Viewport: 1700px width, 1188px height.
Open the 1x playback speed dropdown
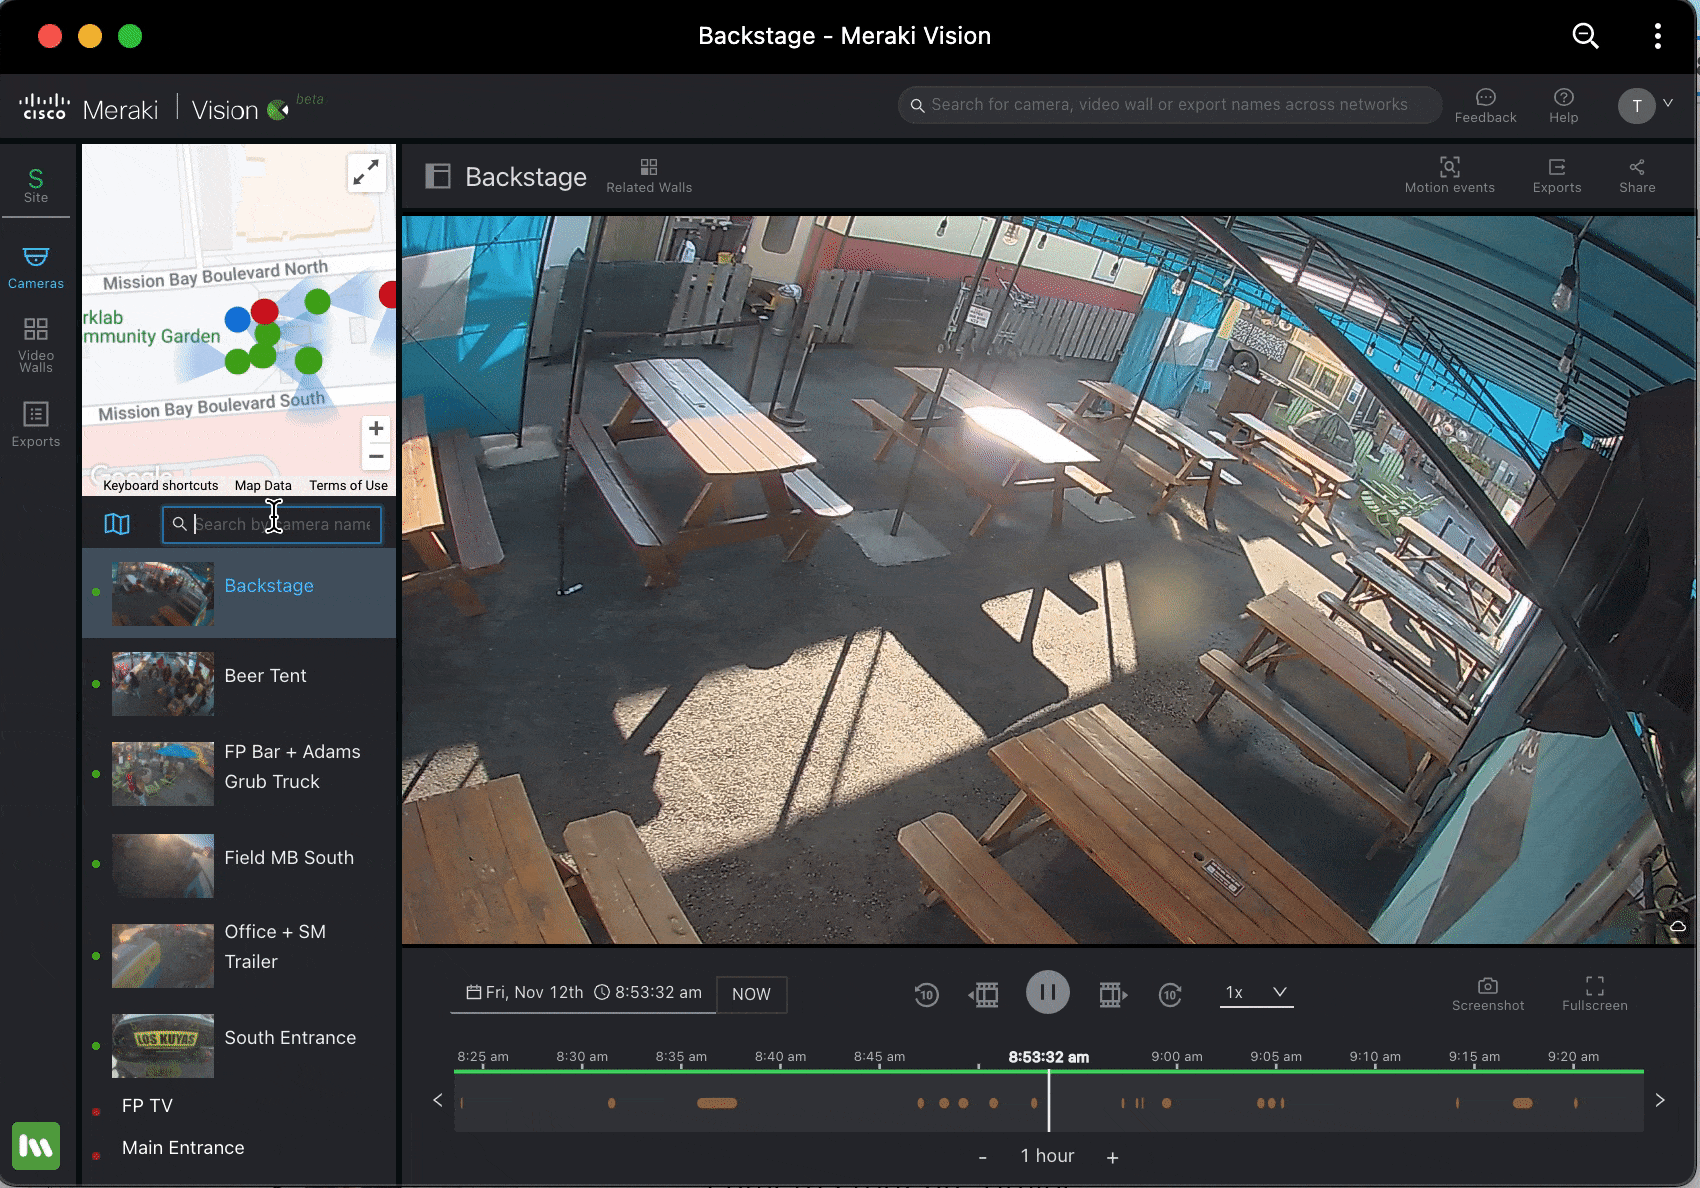tap(1256, 993)
